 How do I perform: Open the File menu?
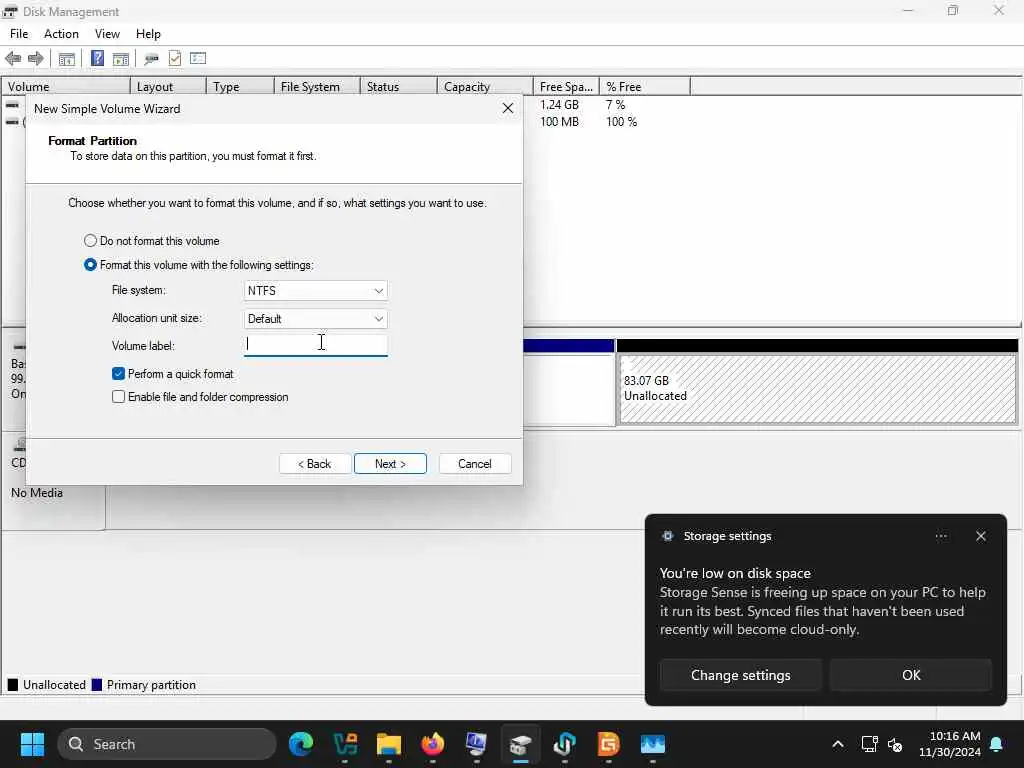(19, 34)
